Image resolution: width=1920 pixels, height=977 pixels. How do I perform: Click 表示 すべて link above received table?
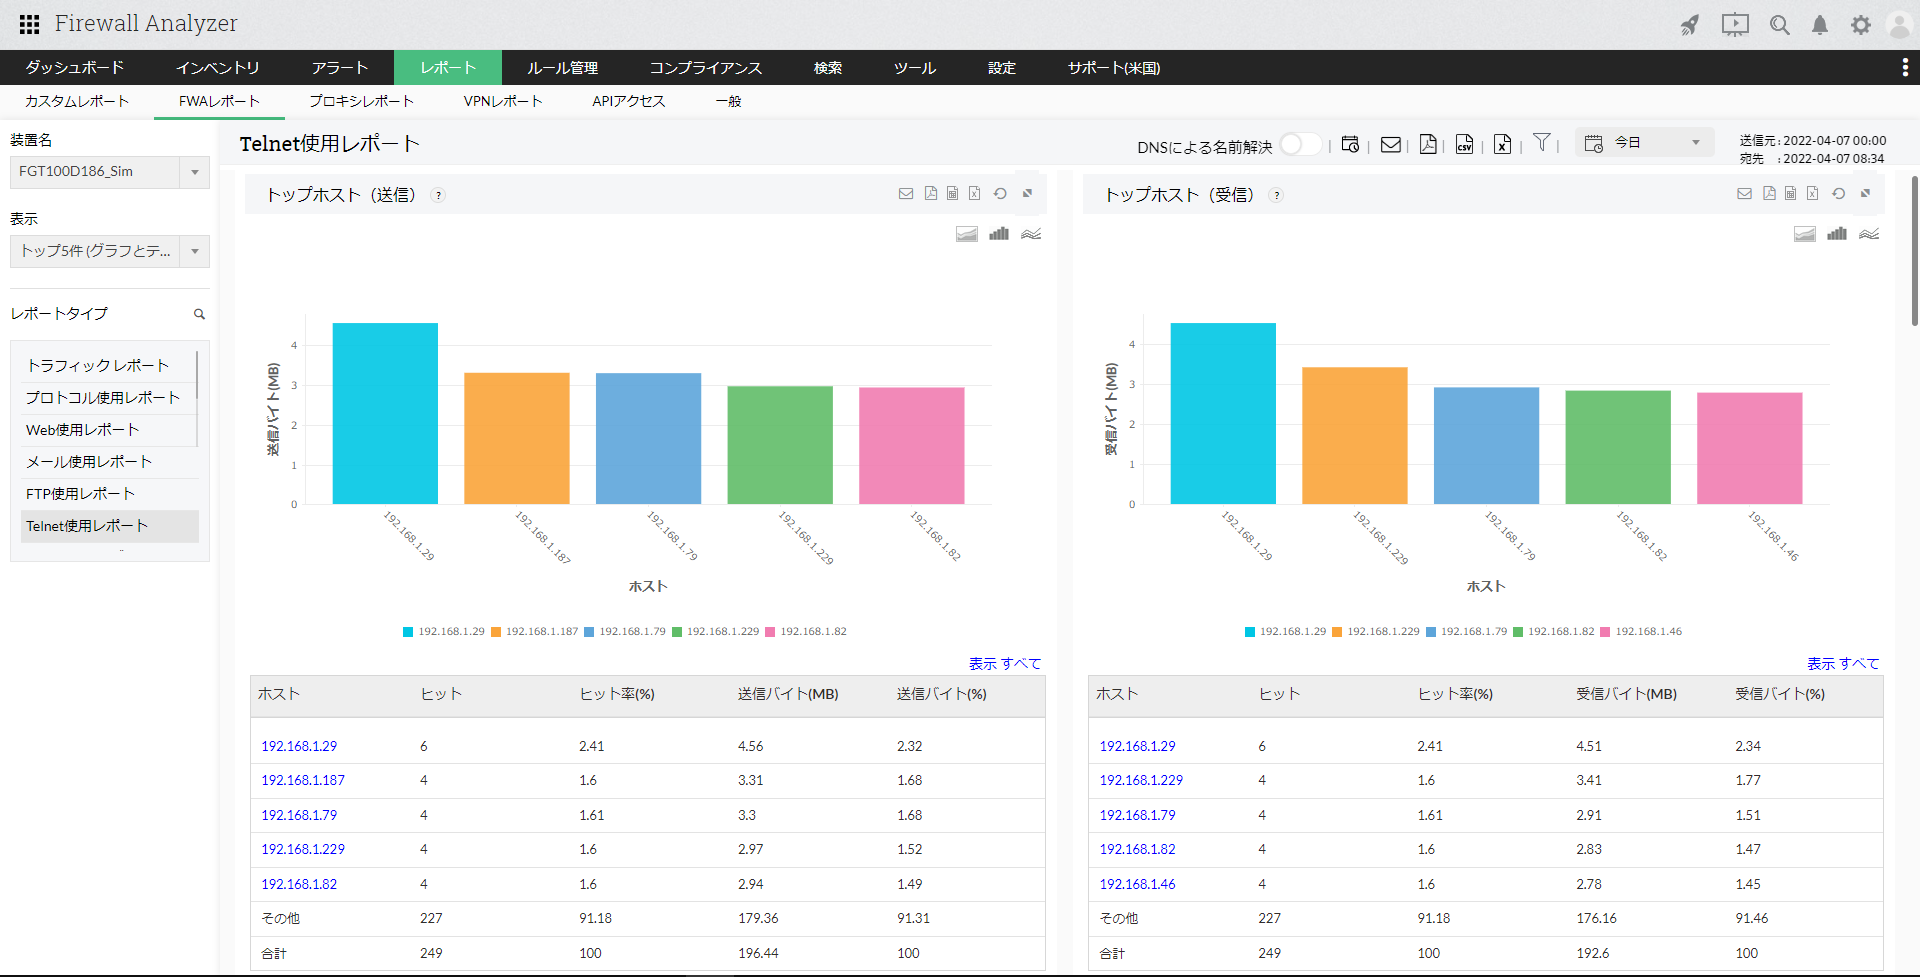(x=1842, y=664)
